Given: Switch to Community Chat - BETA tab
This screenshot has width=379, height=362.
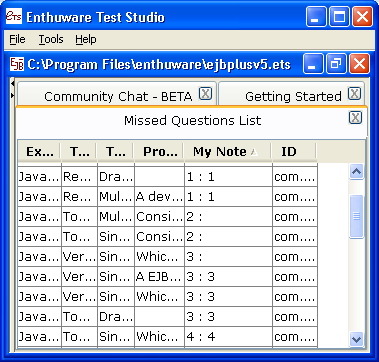Looking at the screenshot, I should point(117,94).
